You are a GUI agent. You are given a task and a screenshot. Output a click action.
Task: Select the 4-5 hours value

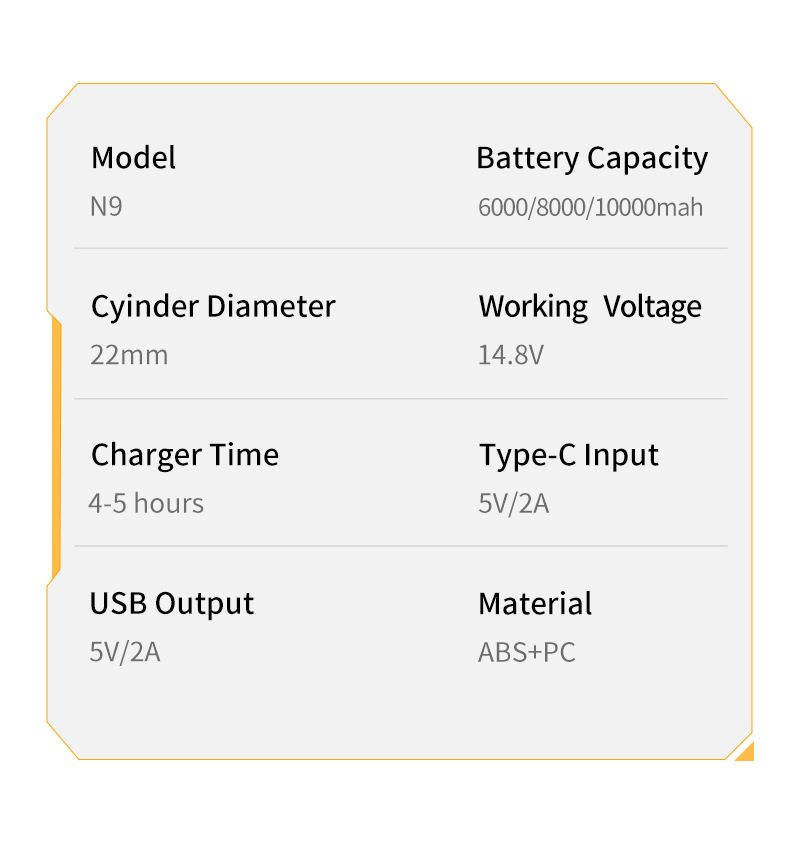(x=146, y=503)
